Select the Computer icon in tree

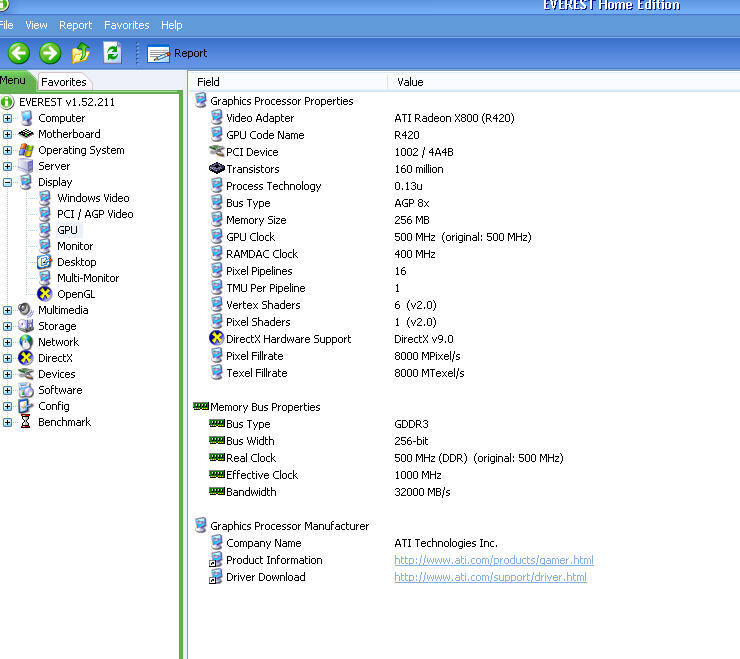(26, 118)
